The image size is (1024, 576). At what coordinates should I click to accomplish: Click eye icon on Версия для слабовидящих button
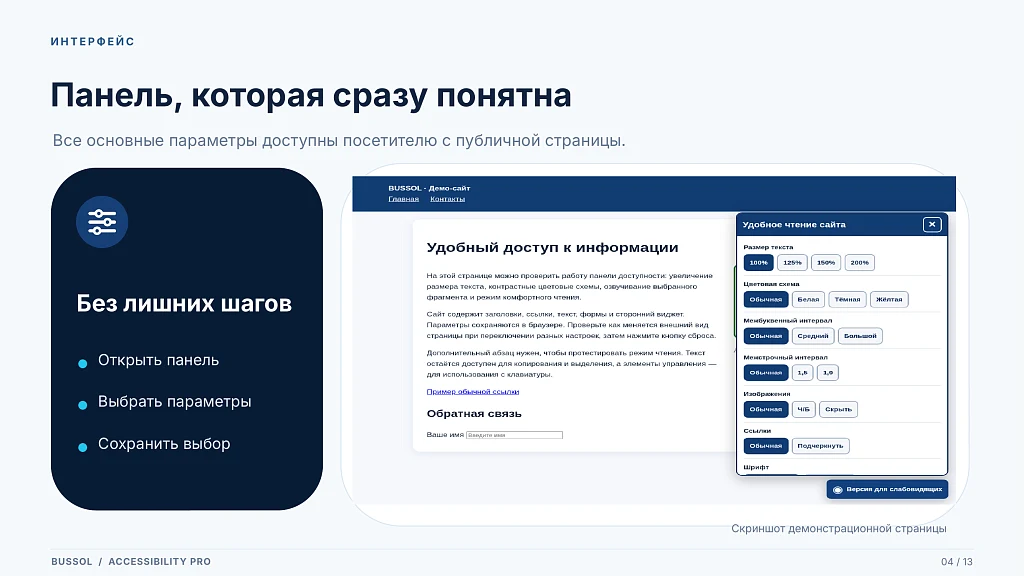pyautogui.click(x=838, y=490)
